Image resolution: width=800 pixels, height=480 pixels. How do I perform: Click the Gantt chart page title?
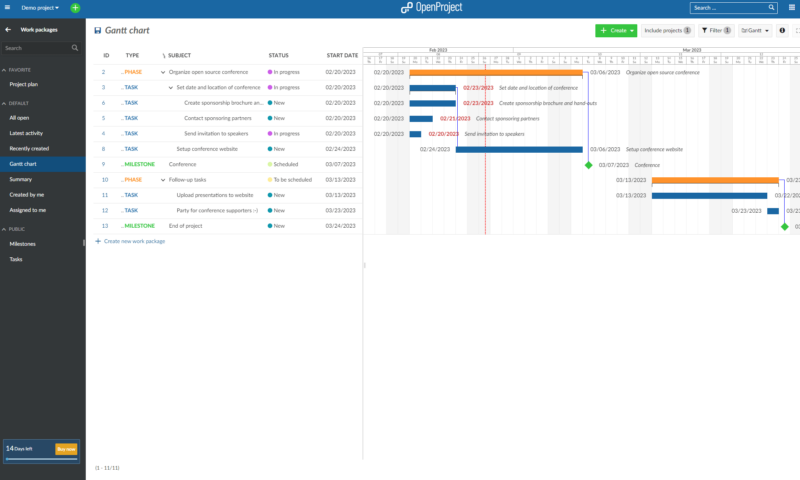tap(127, 31)
